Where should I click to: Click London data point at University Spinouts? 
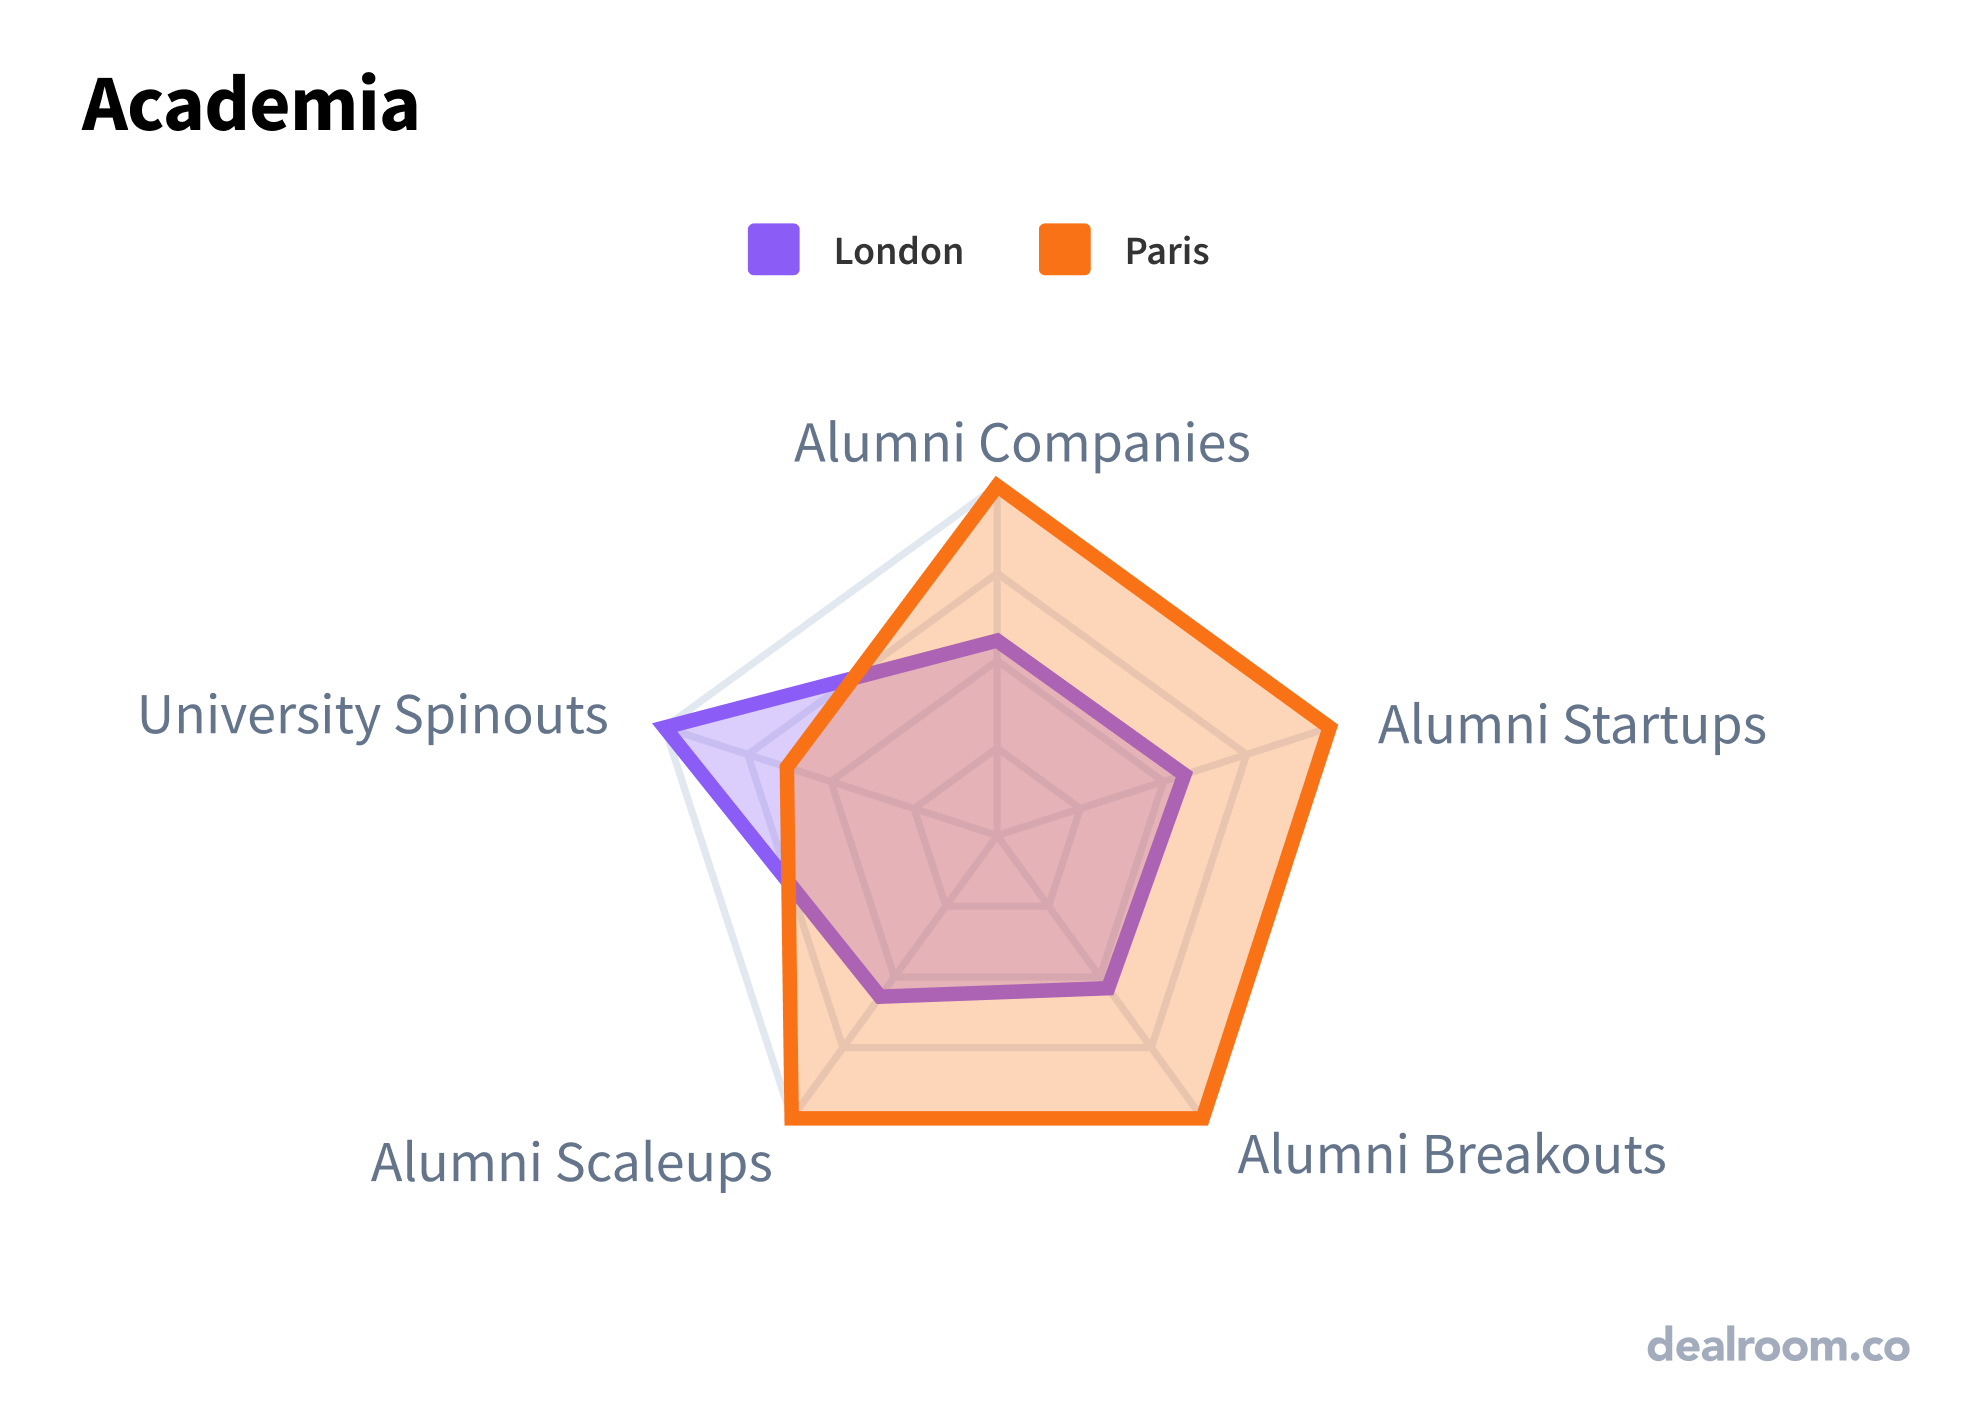tap(664, 727)
